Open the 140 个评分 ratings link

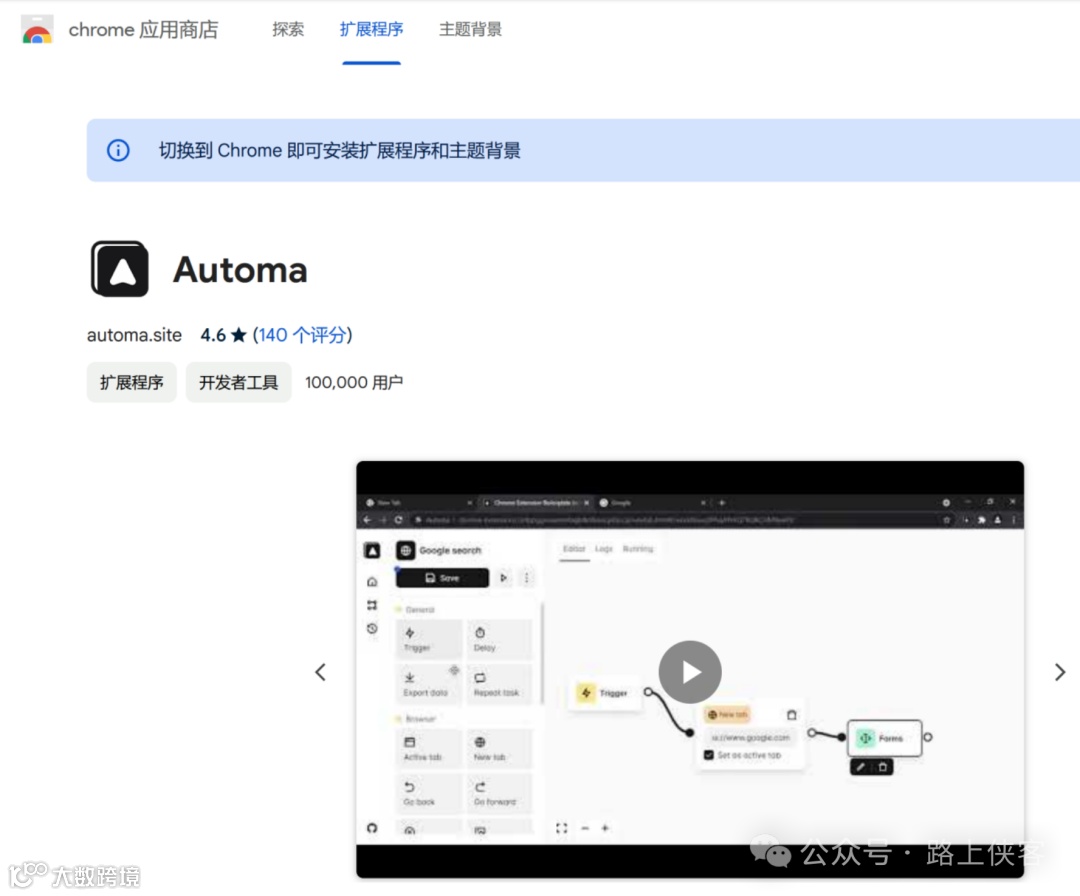click(302, 335)
